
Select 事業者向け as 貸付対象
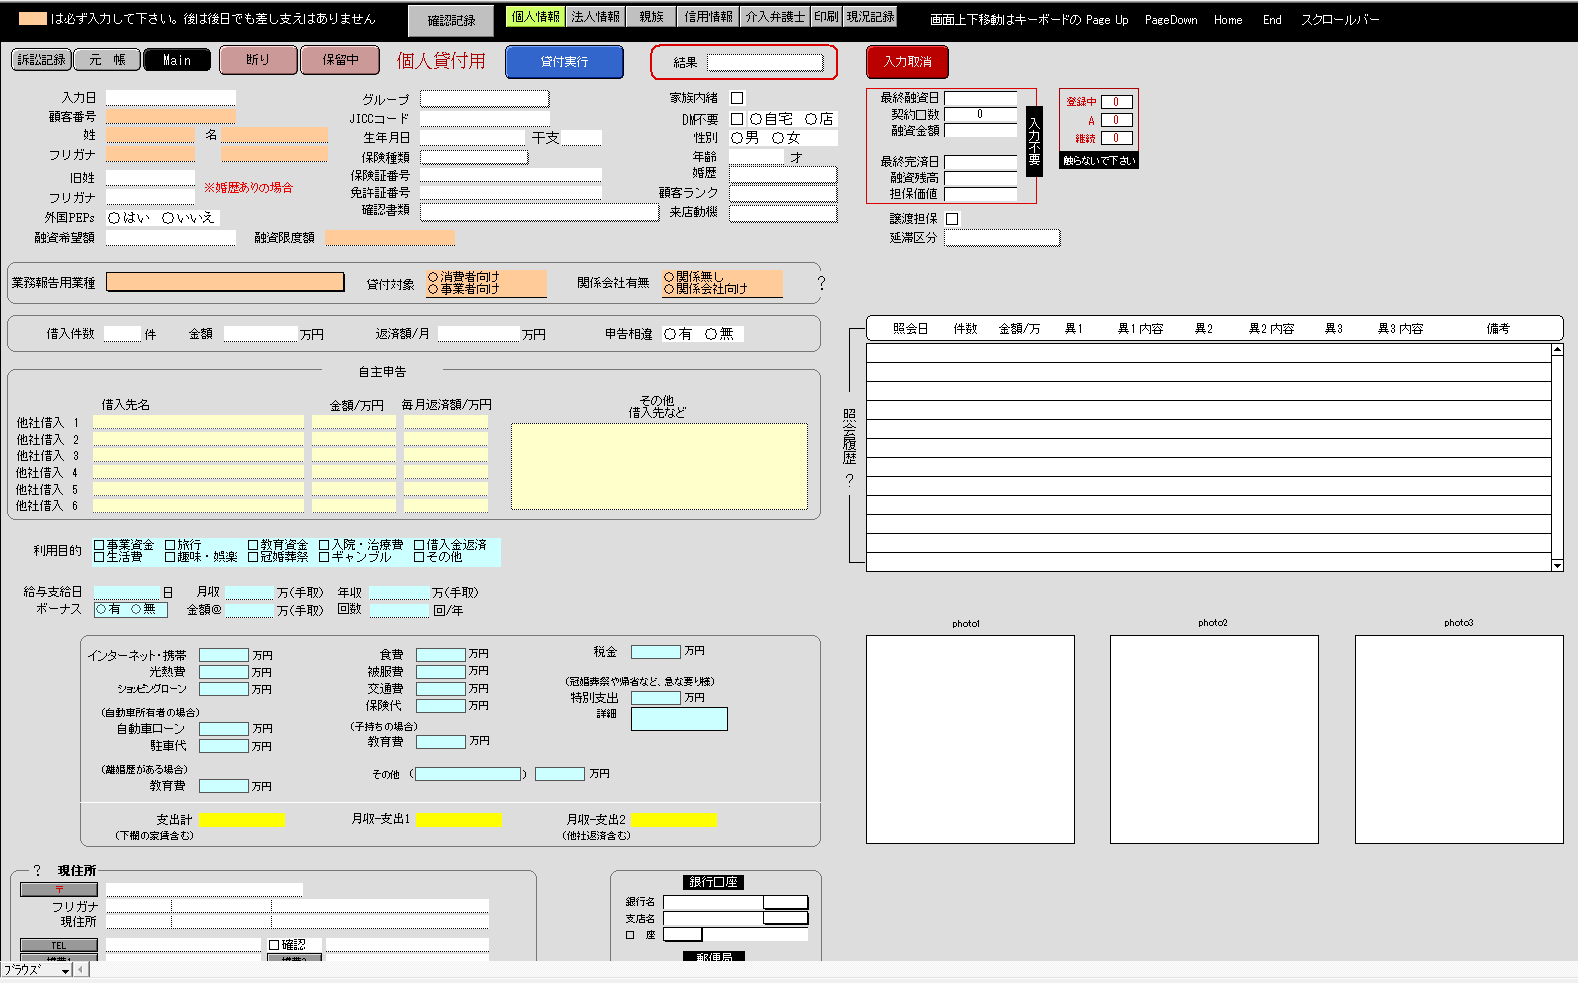[433, 289]
